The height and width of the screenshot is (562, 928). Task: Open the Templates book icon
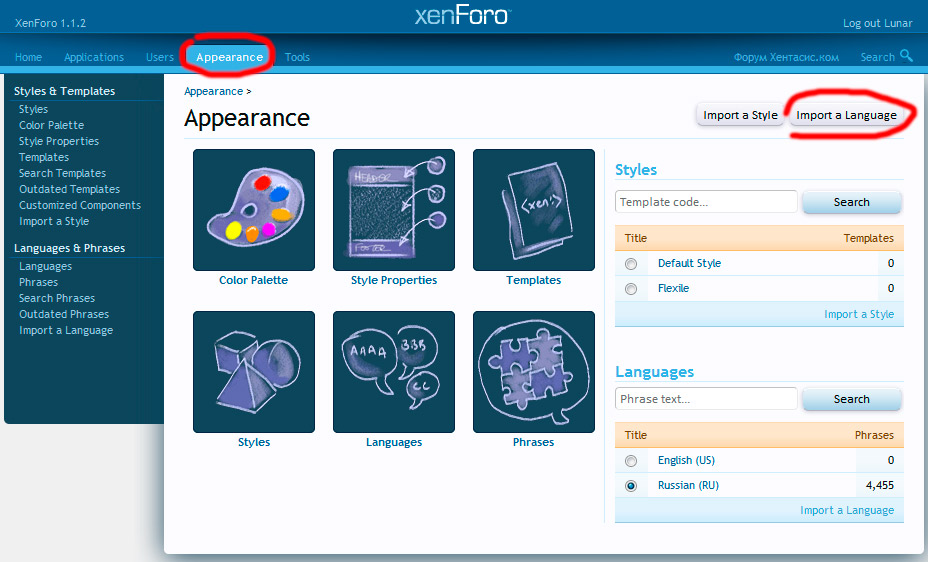[534, 210]
